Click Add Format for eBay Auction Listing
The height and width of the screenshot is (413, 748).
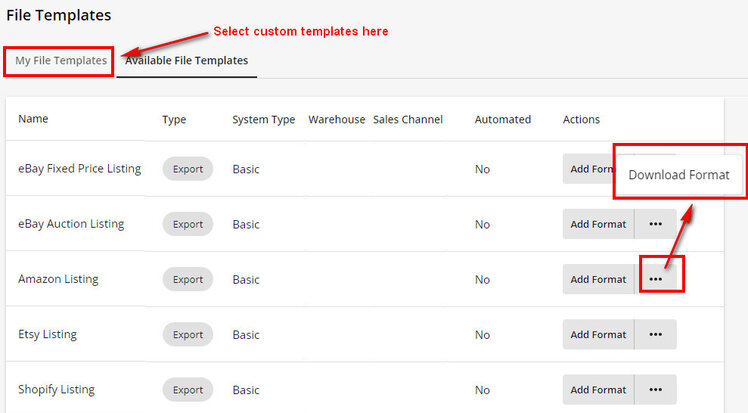click(598, 224)
